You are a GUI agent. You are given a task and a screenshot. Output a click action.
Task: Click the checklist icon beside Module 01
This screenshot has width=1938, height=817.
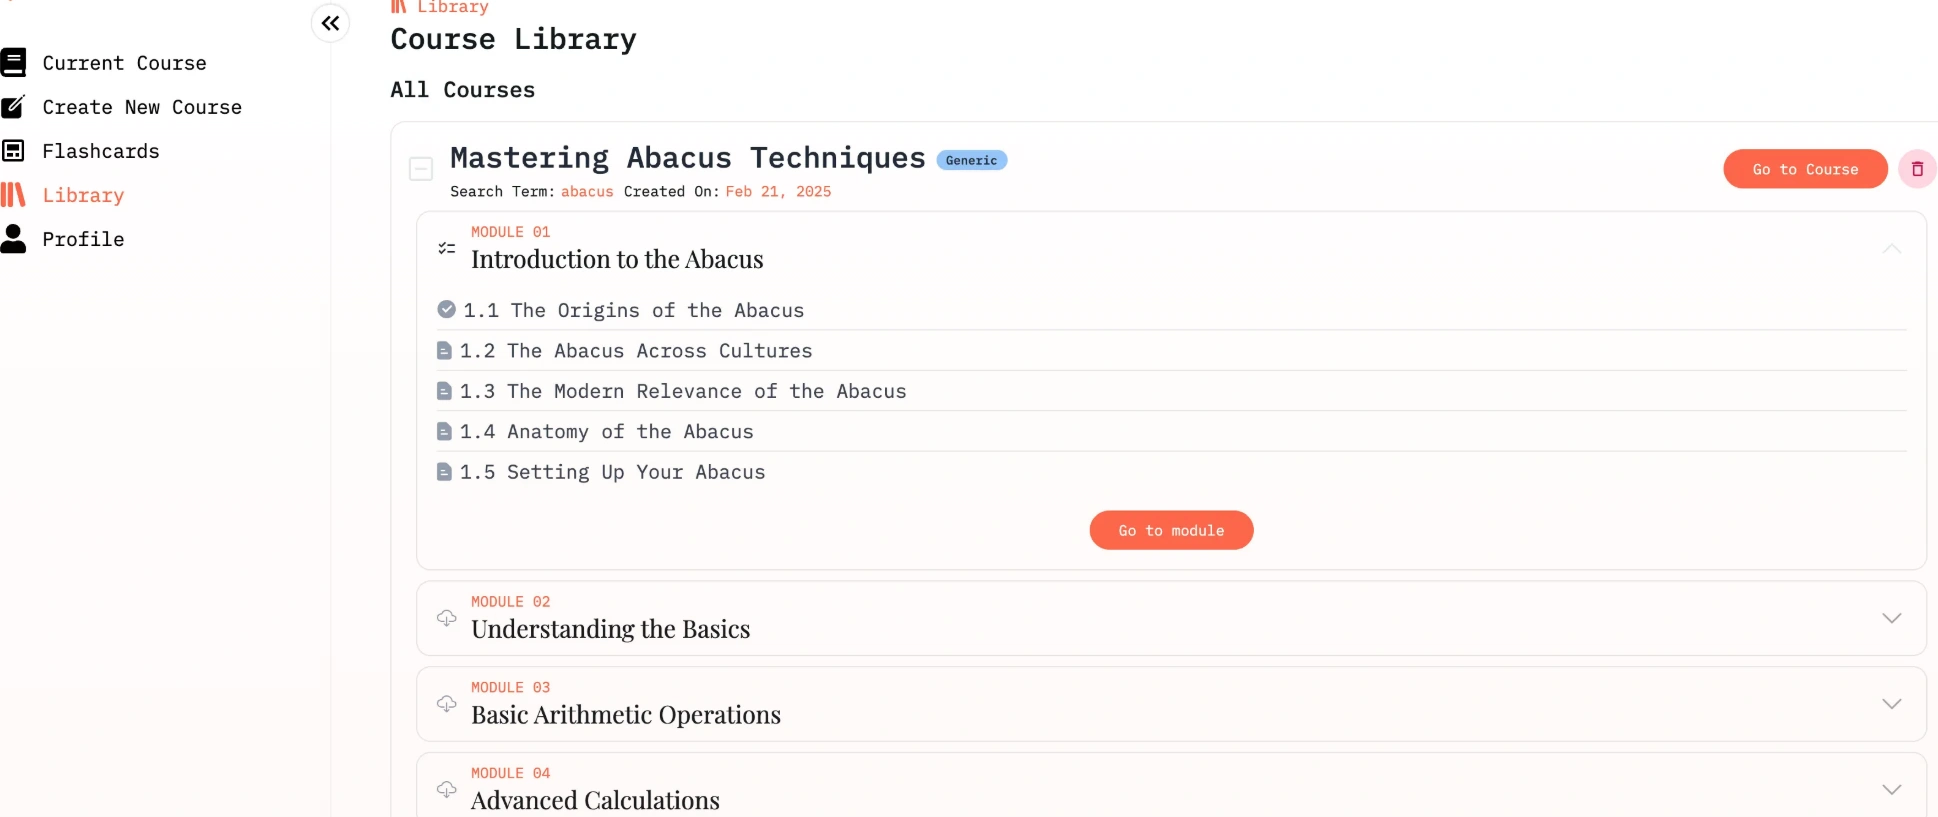(447, 247)
